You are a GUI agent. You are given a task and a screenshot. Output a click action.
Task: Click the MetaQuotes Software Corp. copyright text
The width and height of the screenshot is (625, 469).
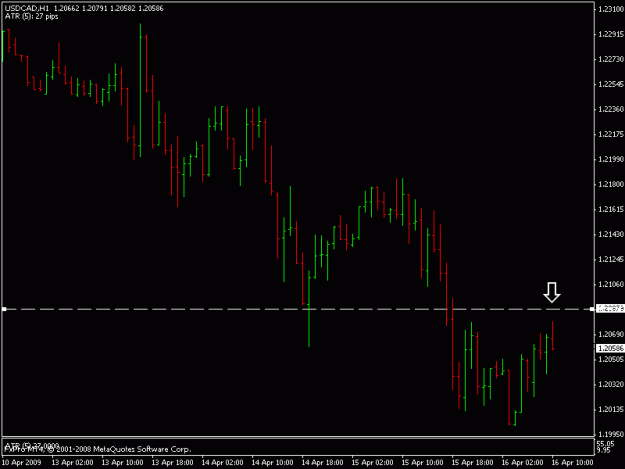tap(98, 449)
